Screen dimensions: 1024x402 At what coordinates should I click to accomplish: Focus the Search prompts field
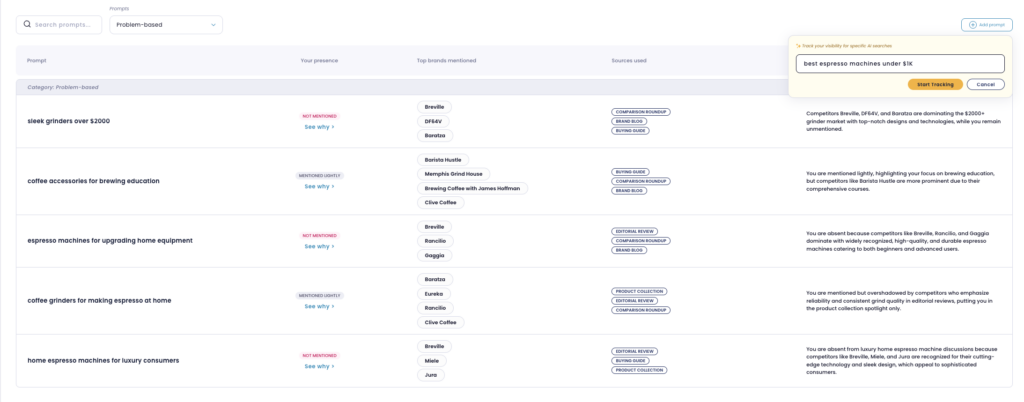[x=59, y=25]
